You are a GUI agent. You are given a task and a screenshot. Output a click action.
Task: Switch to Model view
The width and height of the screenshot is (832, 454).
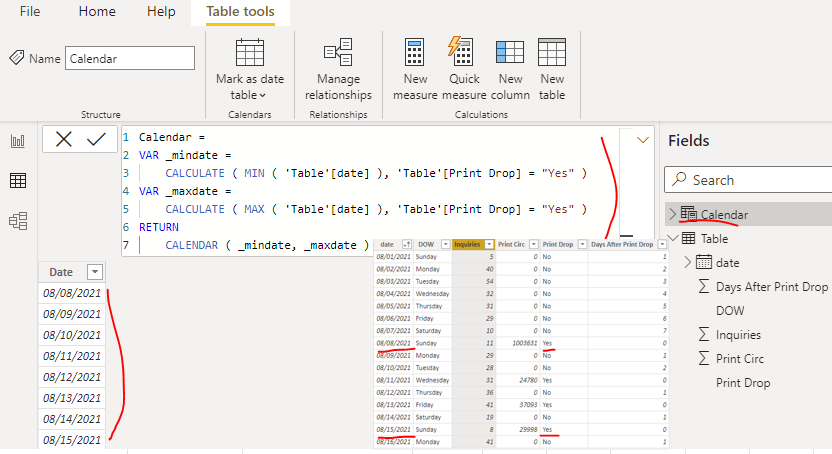point(18,221)
